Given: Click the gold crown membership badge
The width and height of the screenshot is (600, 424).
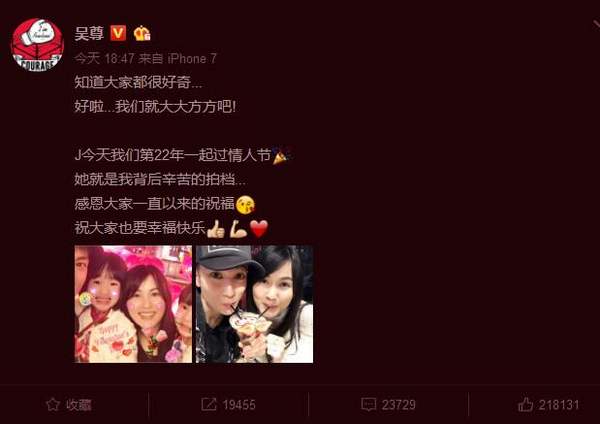Looking at the screenshot, I should pos(142,33).
